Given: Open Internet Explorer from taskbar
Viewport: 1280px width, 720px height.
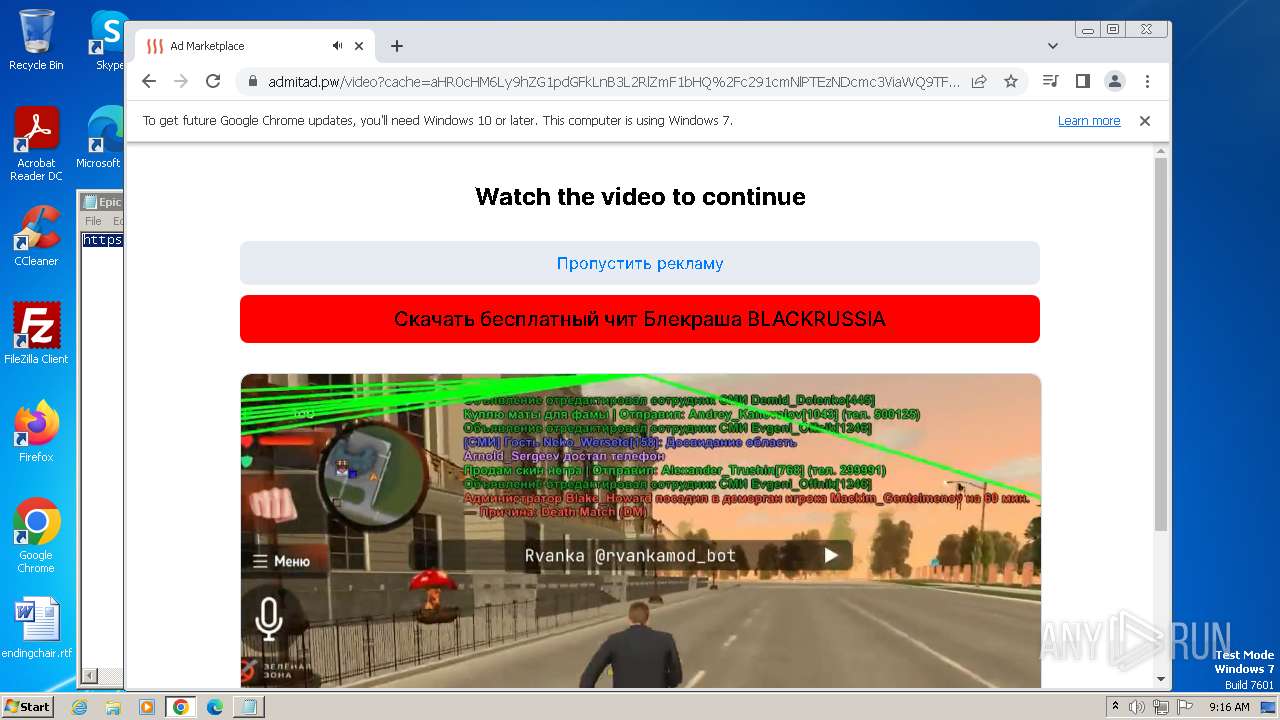Looking at the screenshot, I should click(x=80, y=707).
